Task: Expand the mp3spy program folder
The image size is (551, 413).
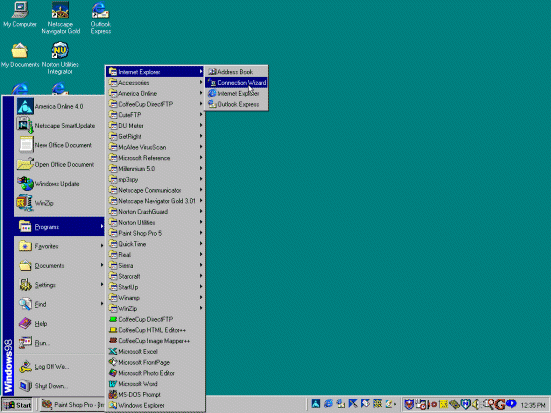Action: [155, 179]
